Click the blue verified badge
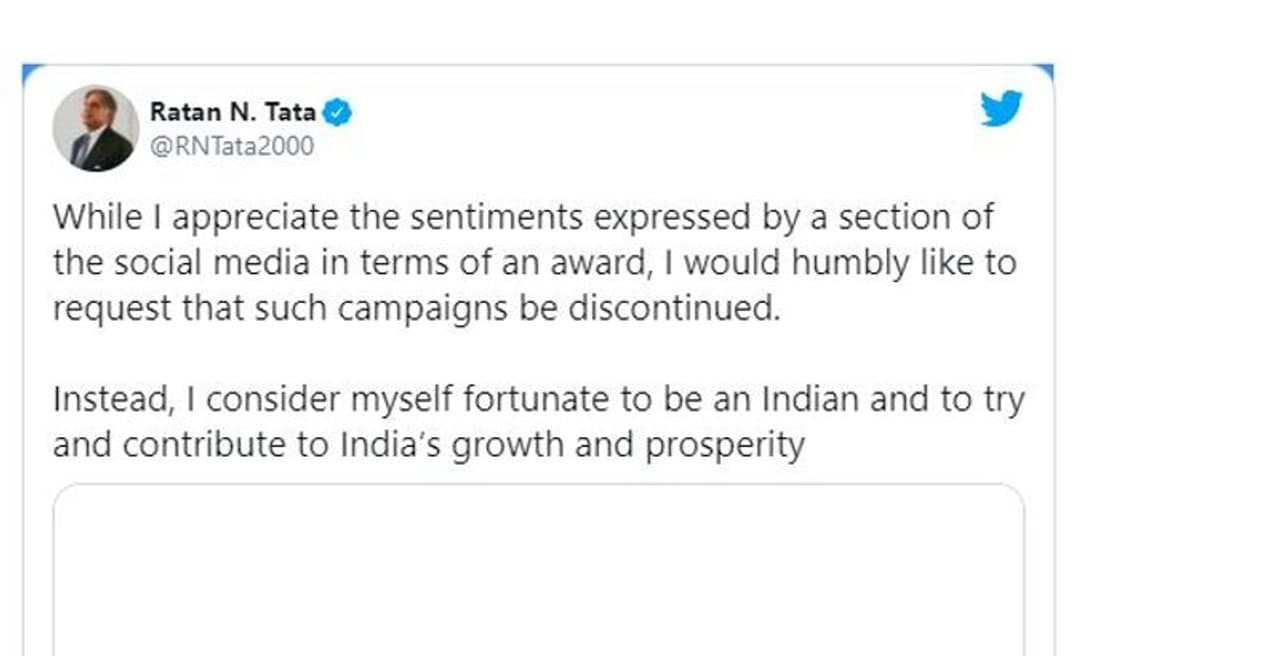Viewport: 1280px width, 656px height. pos(339,112)
